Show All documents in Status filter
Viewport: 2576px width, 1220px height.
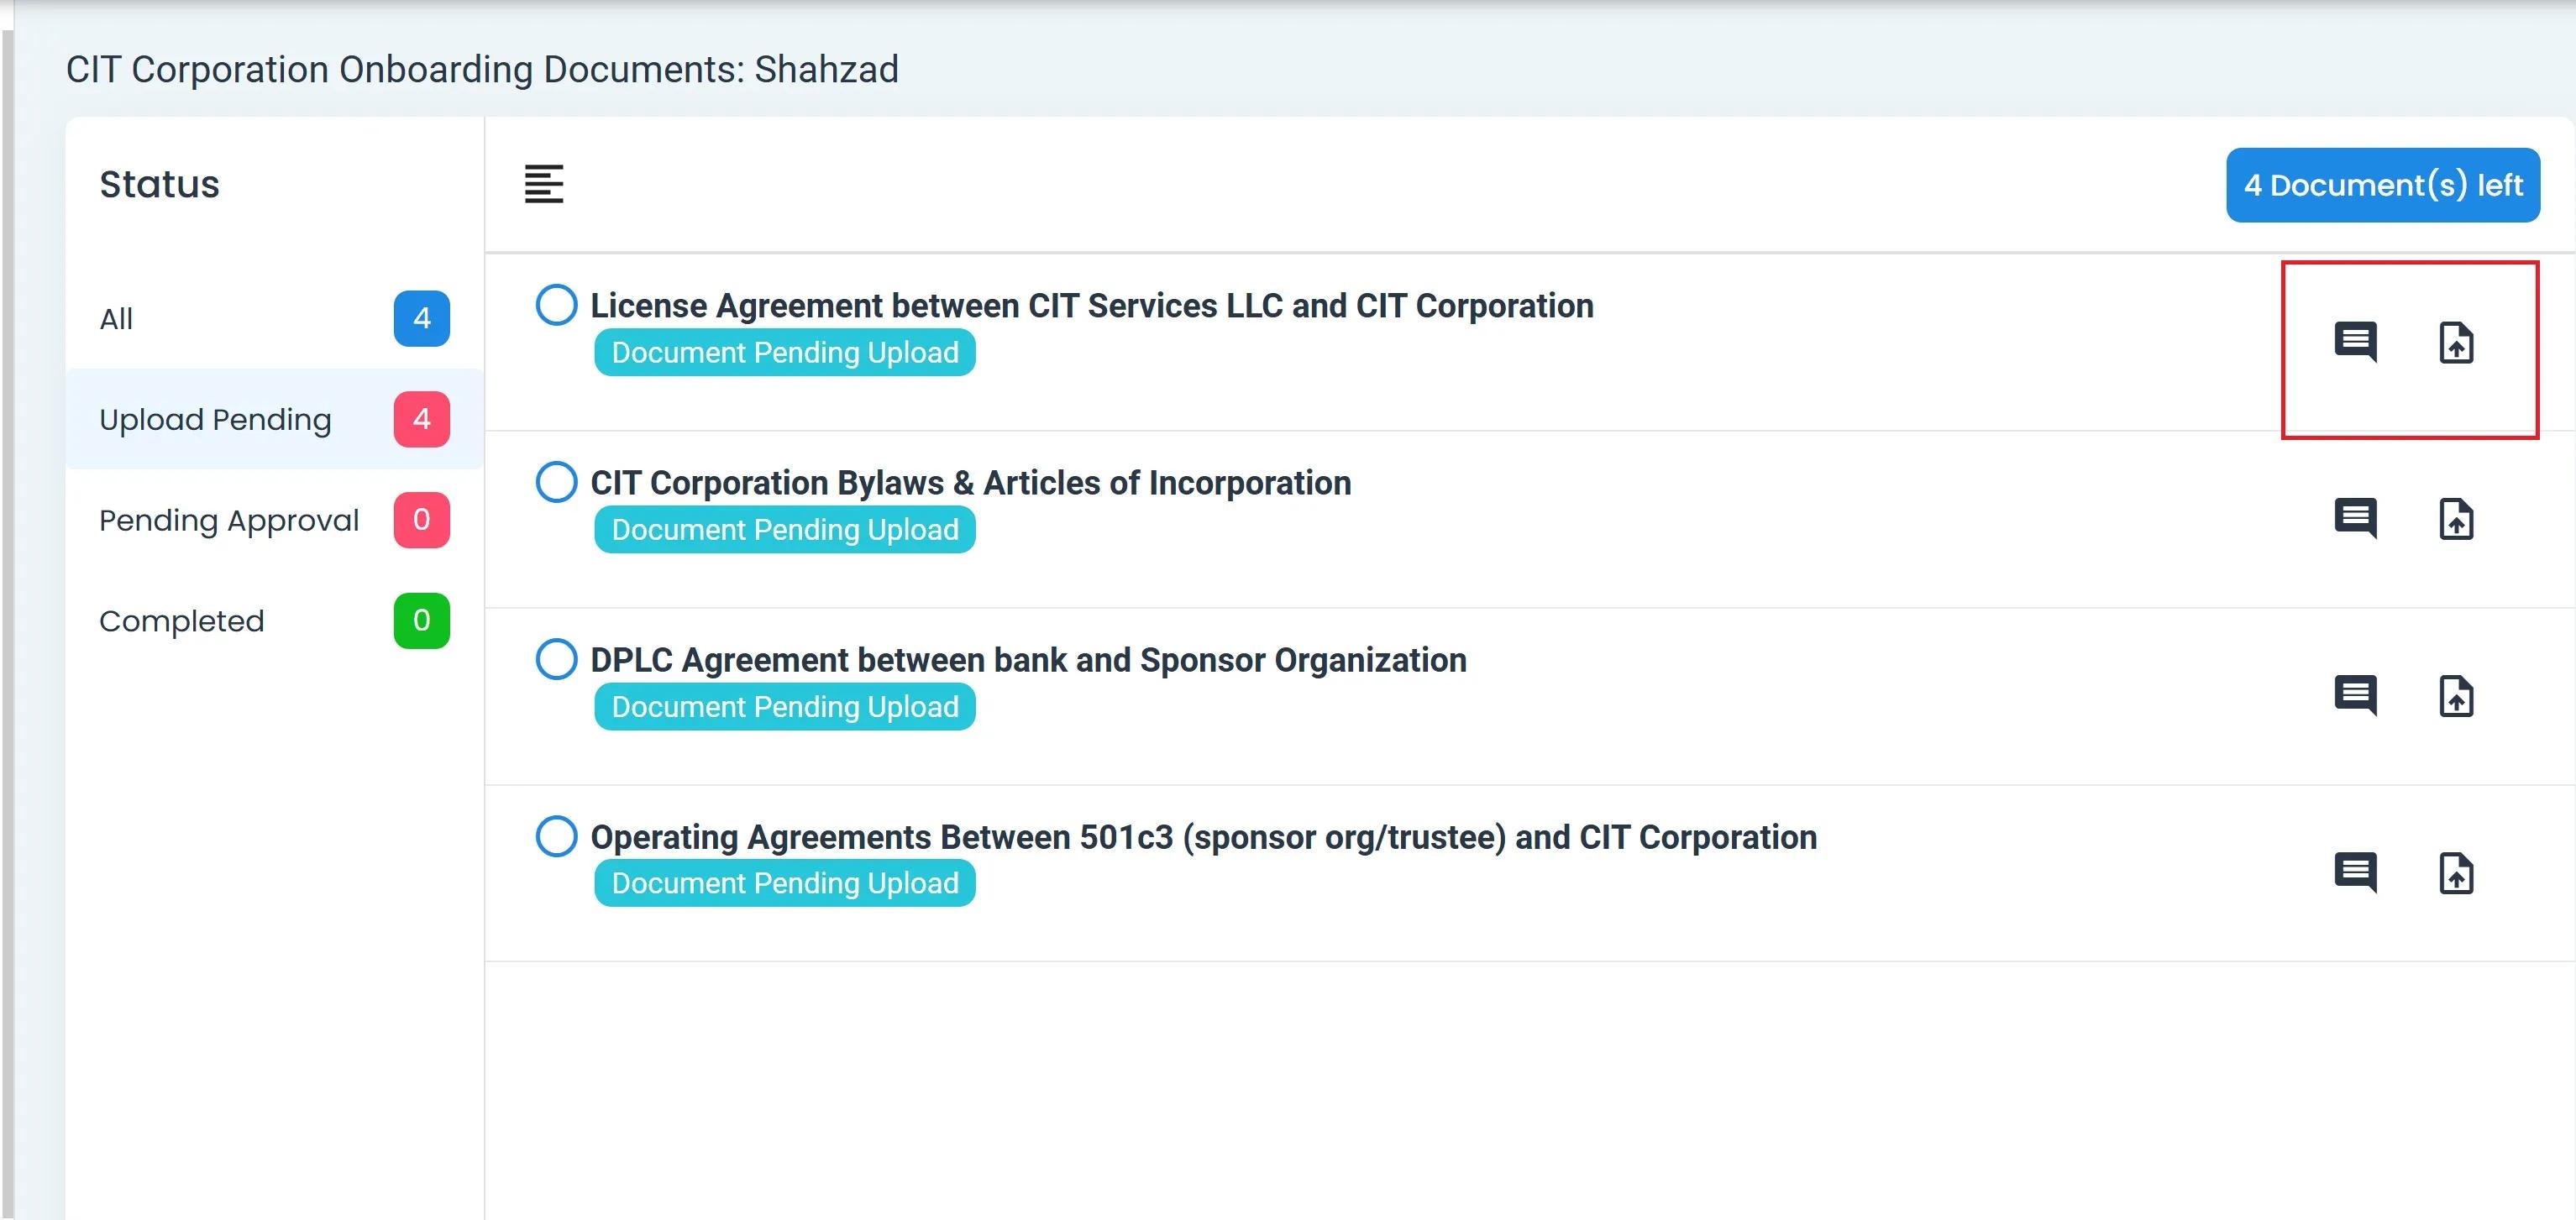[x=272, y=319]
